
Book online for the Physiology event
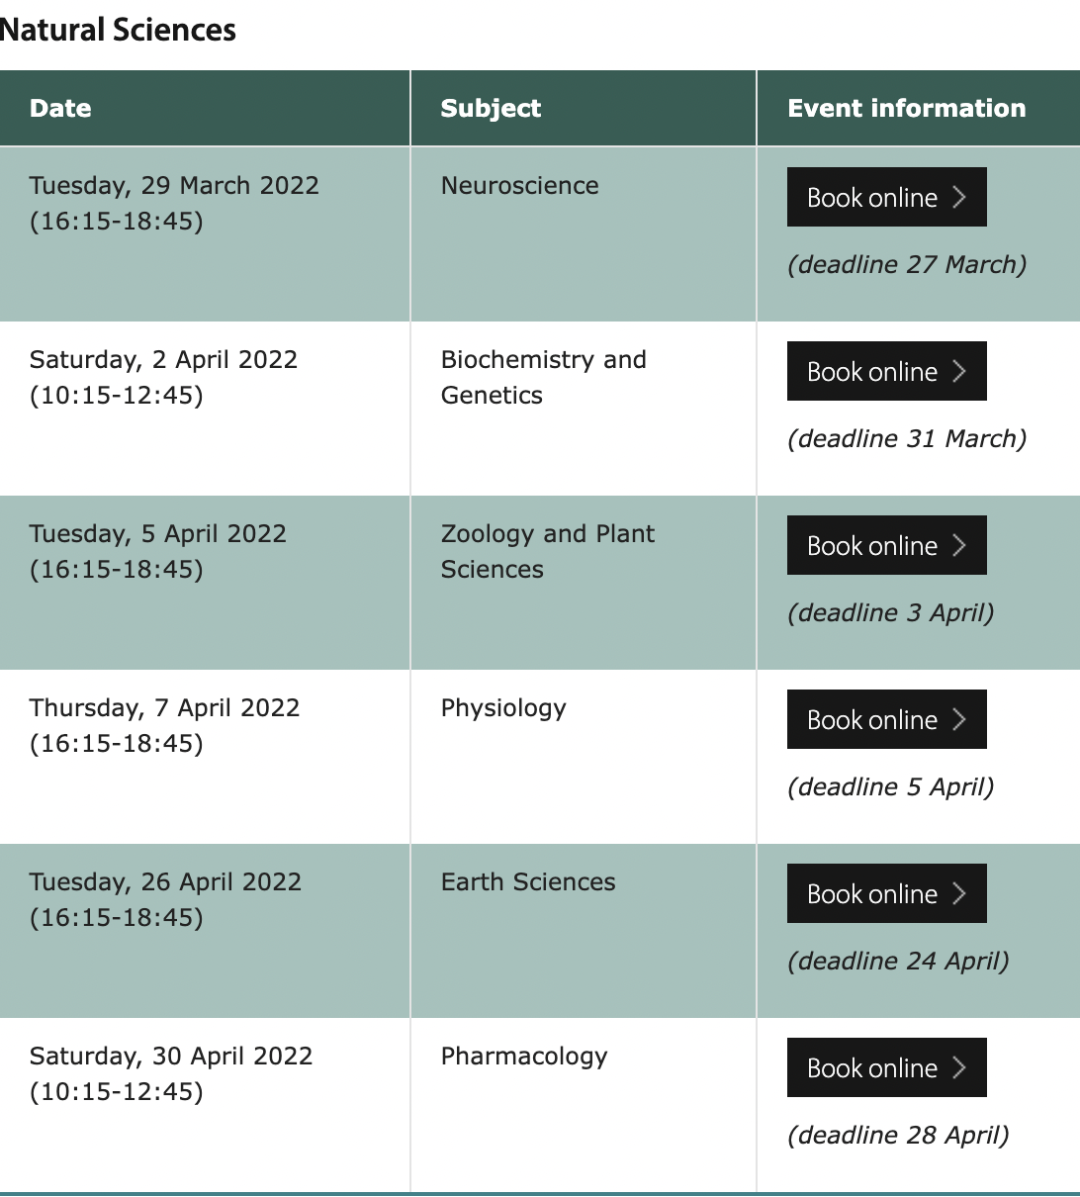pyautogui.click(x=886, y=719)
